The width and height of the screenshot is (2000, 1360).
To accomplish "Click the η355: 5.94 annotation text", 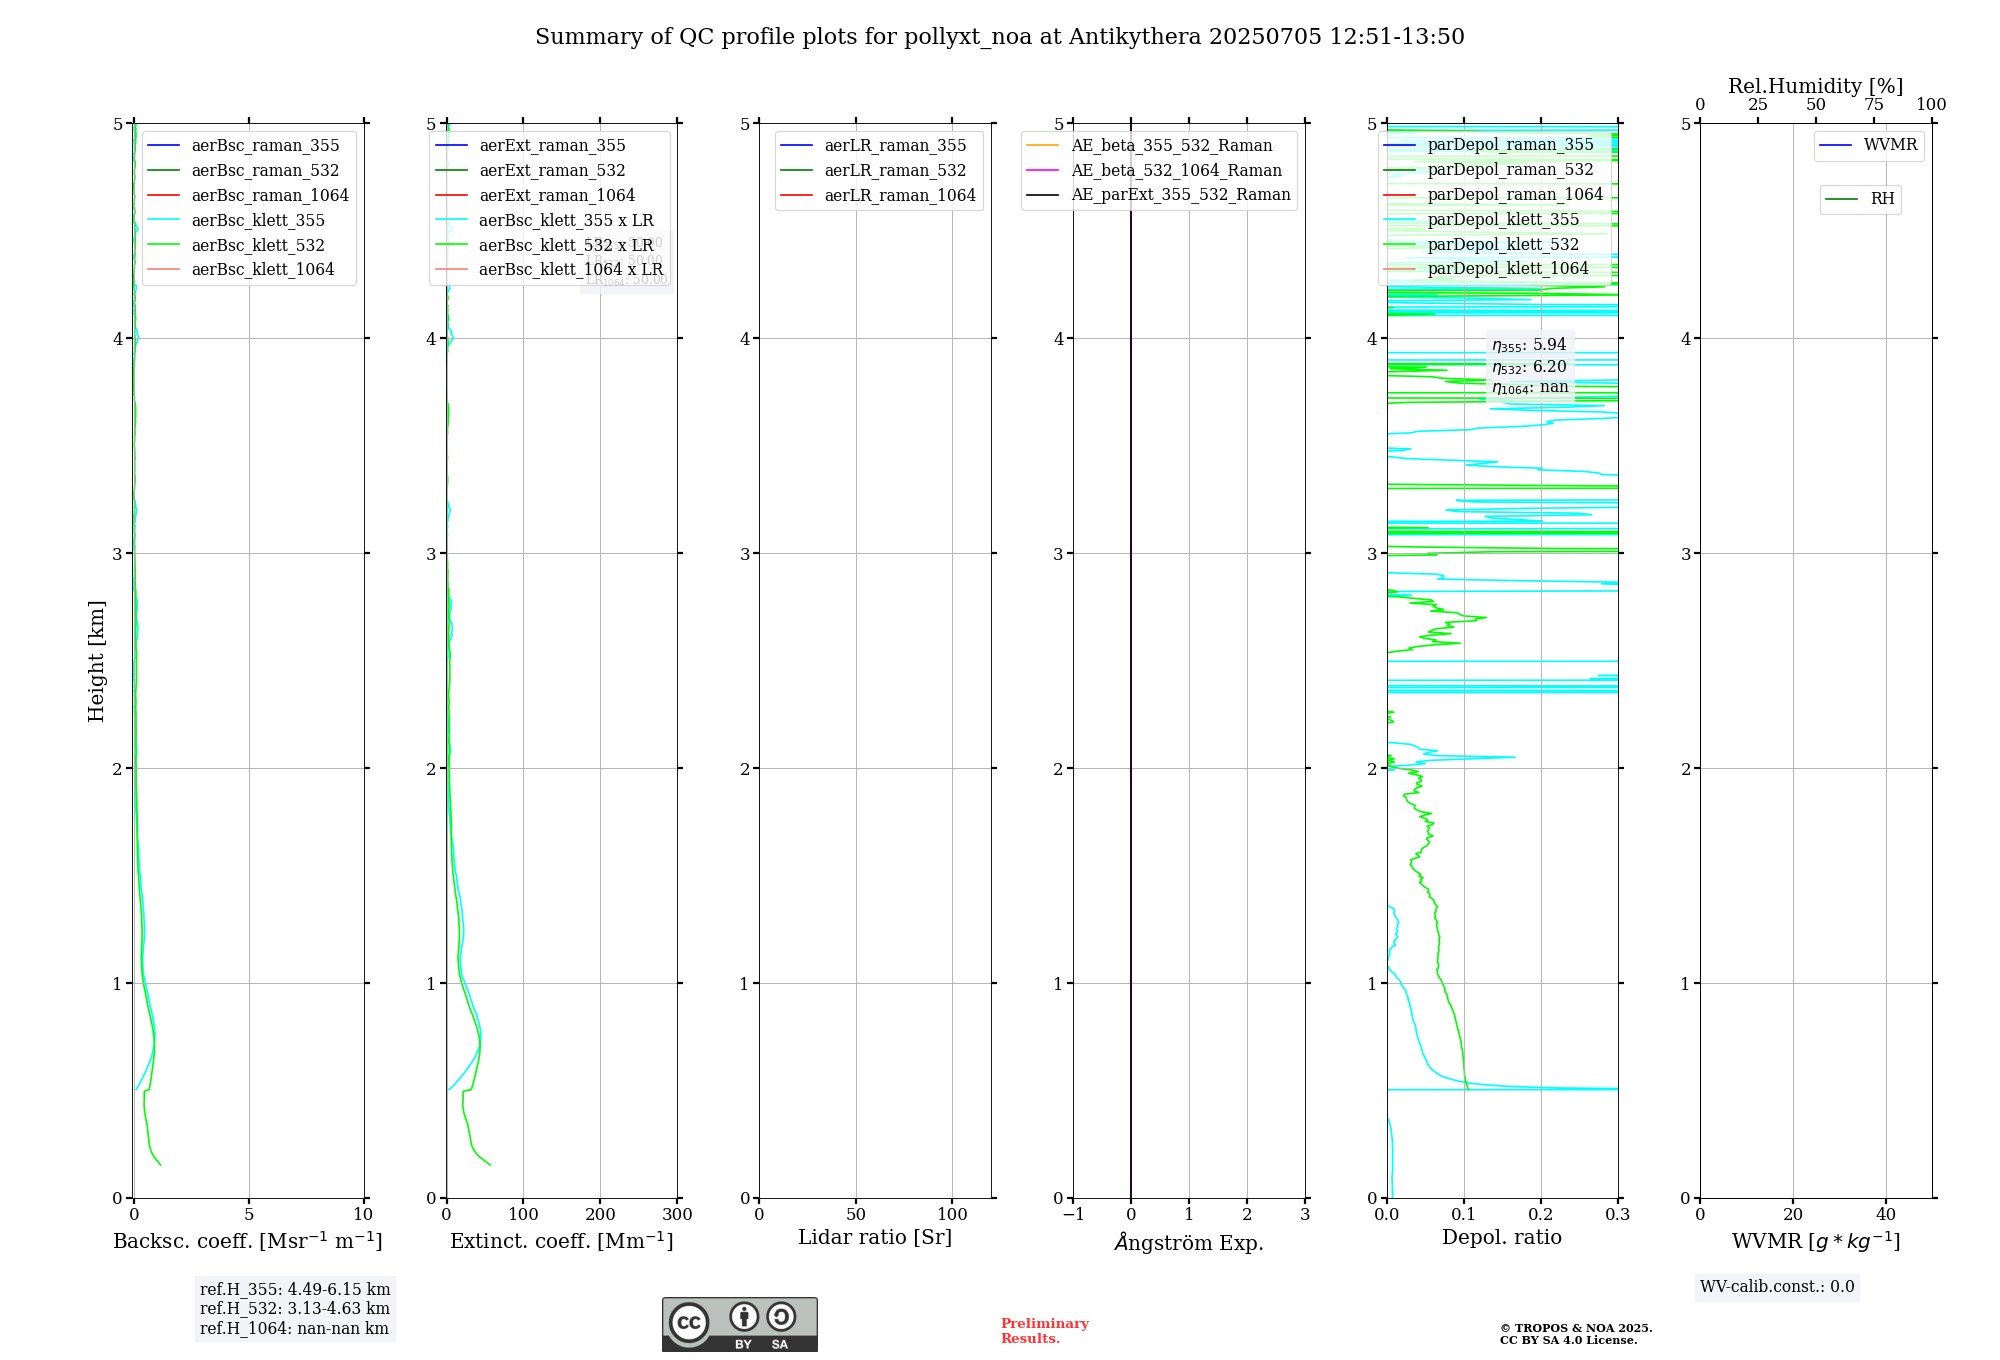I will pyautogui.click(x=1529, y=345).
